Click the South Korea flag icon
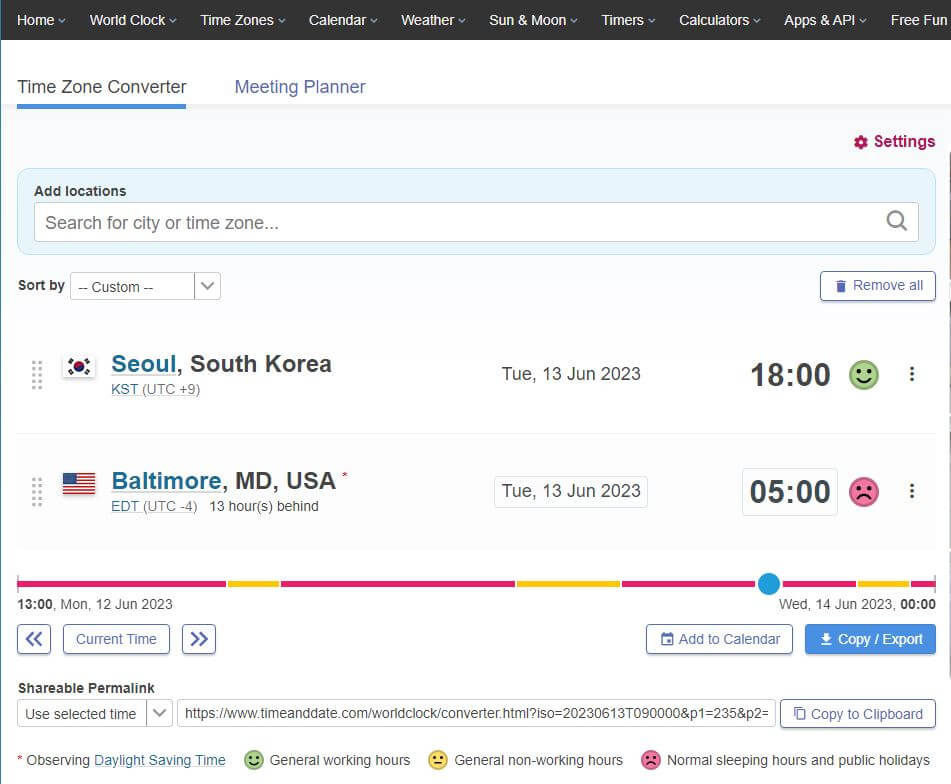 tap(77, 366)
